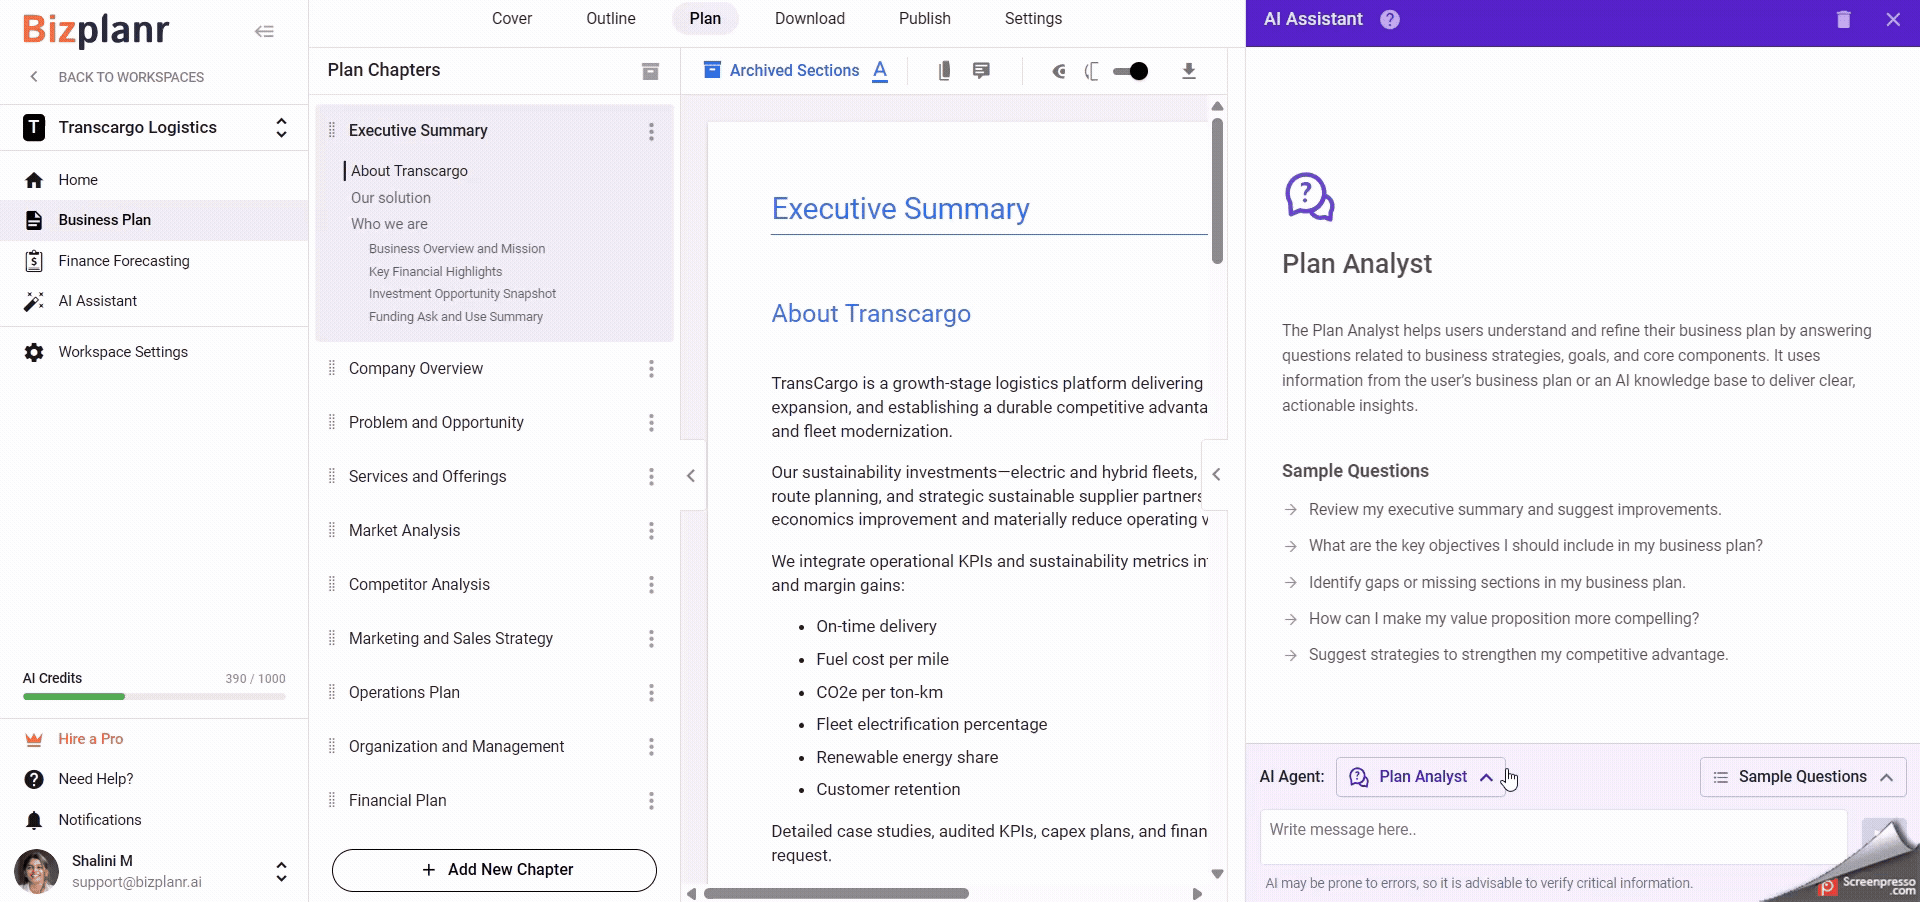The width and height of the screenshot is (1920, 902).
Task: Click the Market Analysis drag handle icon
Action: coord(332,530)
